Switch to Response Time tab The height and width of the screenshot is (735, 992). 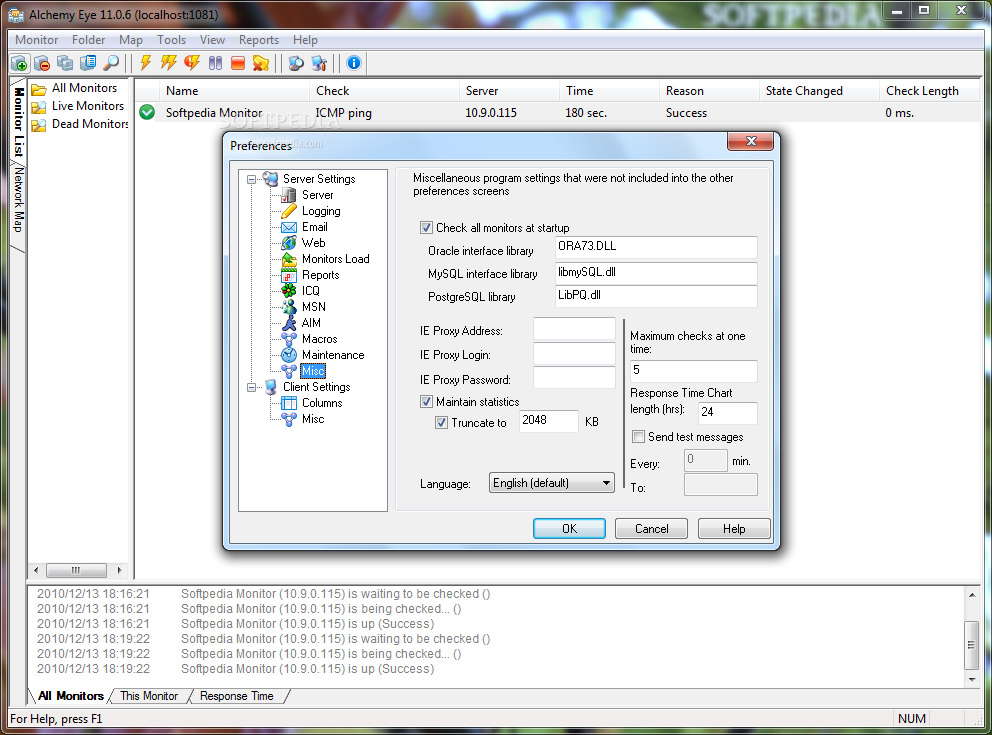tap(237, 696)
